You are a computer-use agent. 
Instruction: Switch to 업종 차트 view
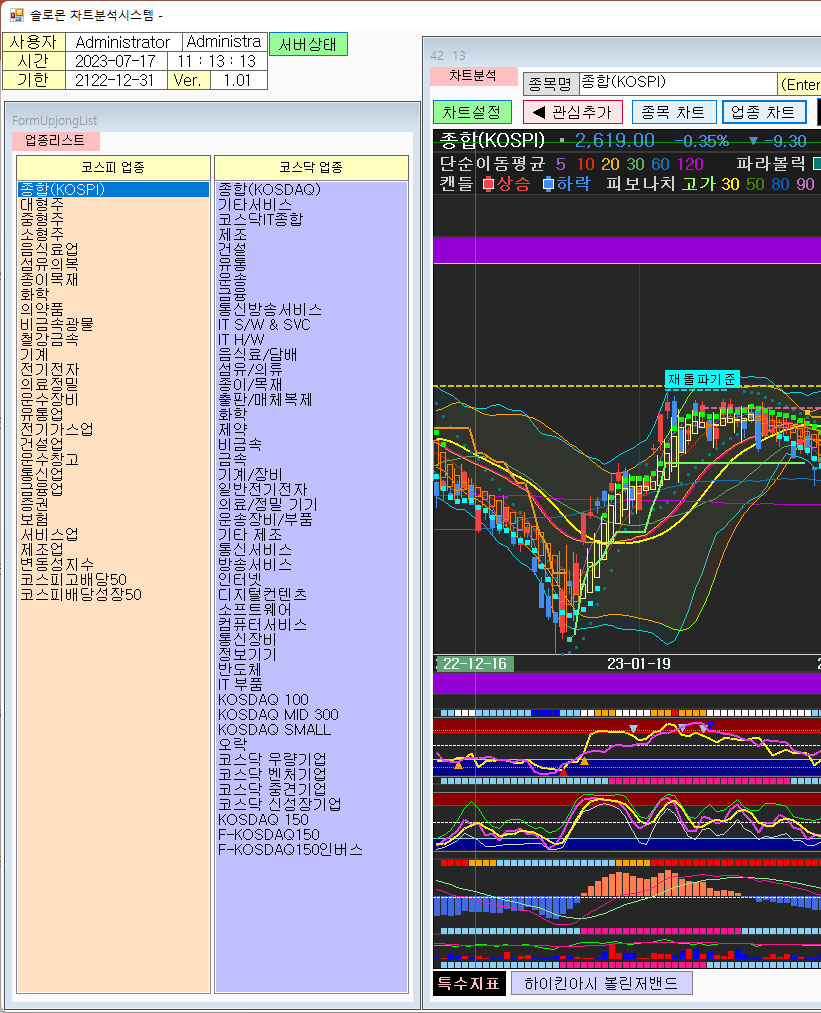click(764, 112)
